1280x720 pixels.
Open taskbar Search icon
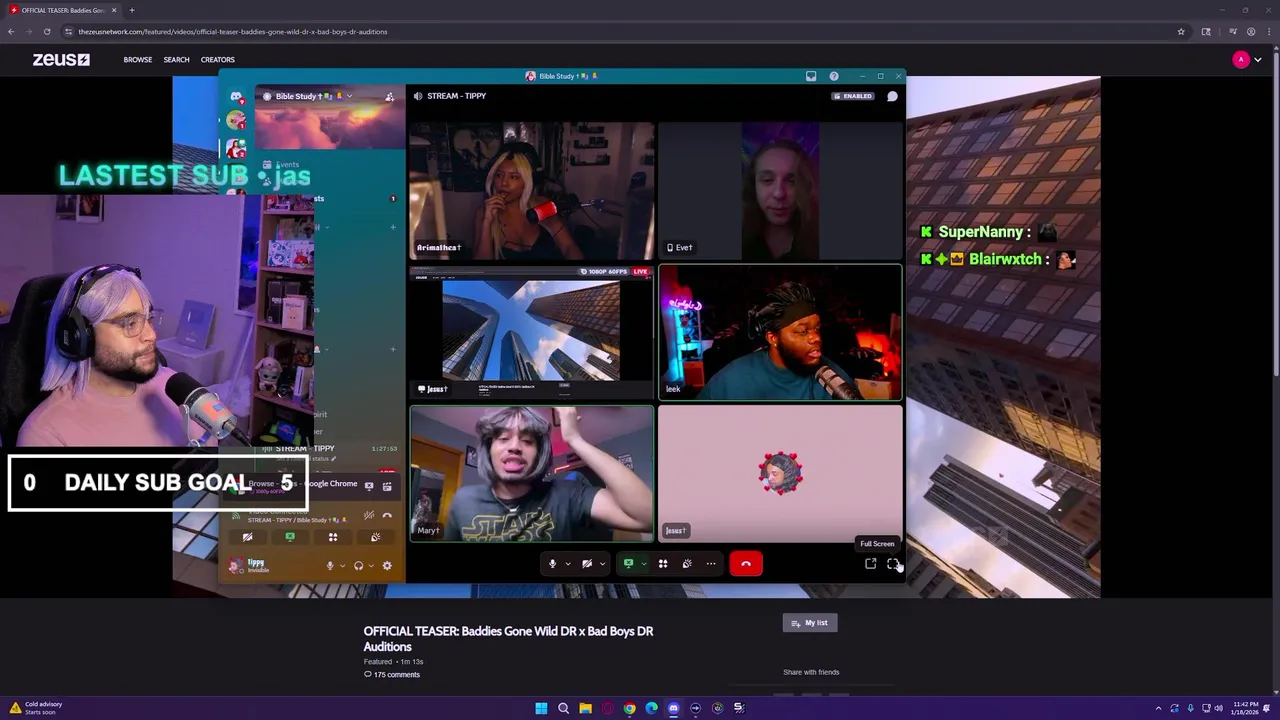[563, 708]
